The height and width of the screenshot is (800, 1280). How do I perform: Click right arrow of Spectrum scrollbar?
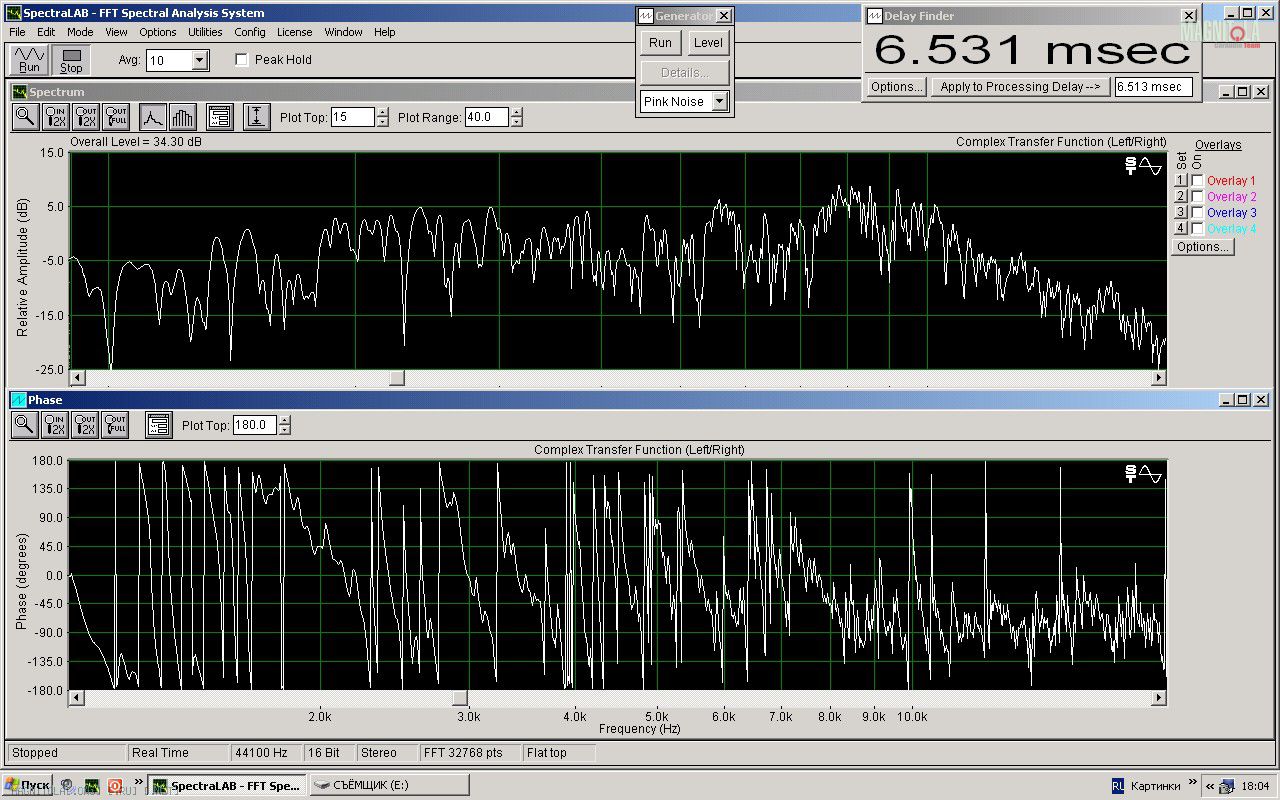tap(1159, 378)
